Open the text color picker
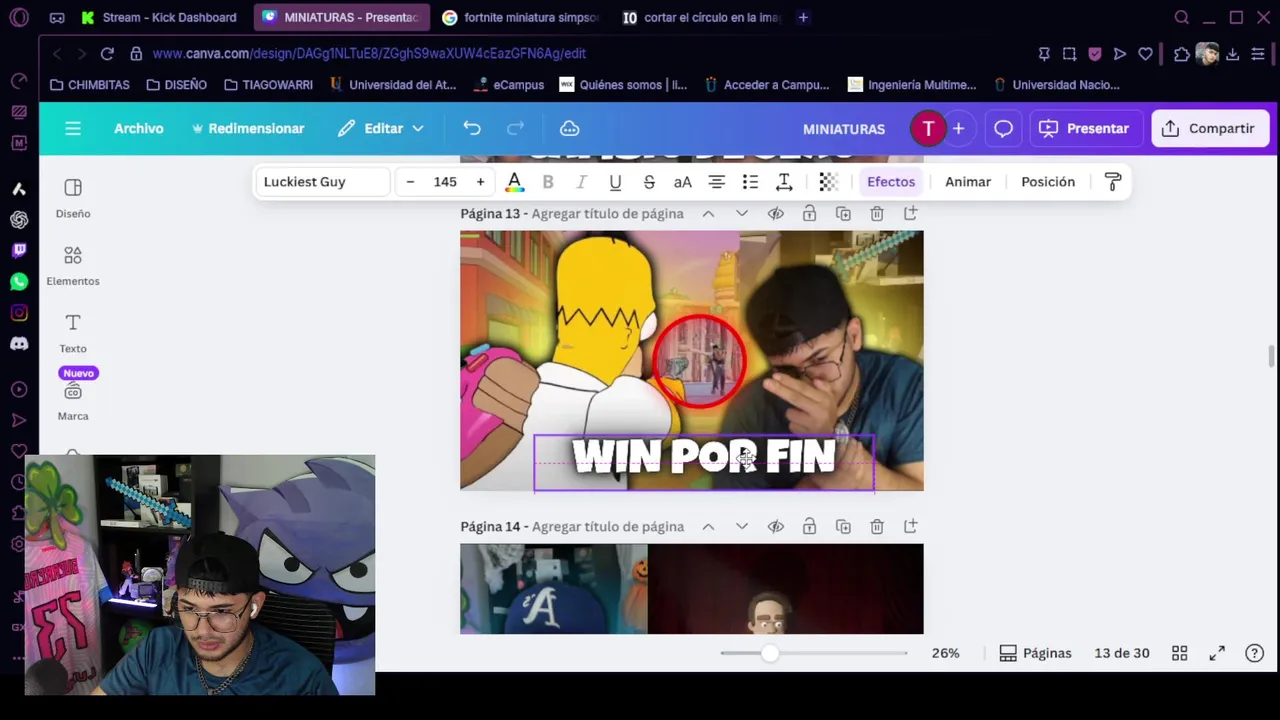Viewport: 1280px width, 720px height. coord(514,182)
